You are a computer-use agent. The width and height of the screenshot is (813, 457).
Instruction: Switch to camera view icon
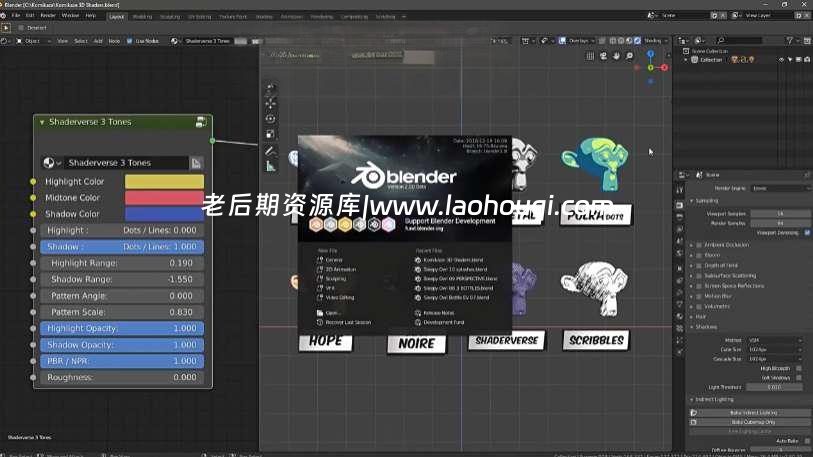[x=604, y=56]
